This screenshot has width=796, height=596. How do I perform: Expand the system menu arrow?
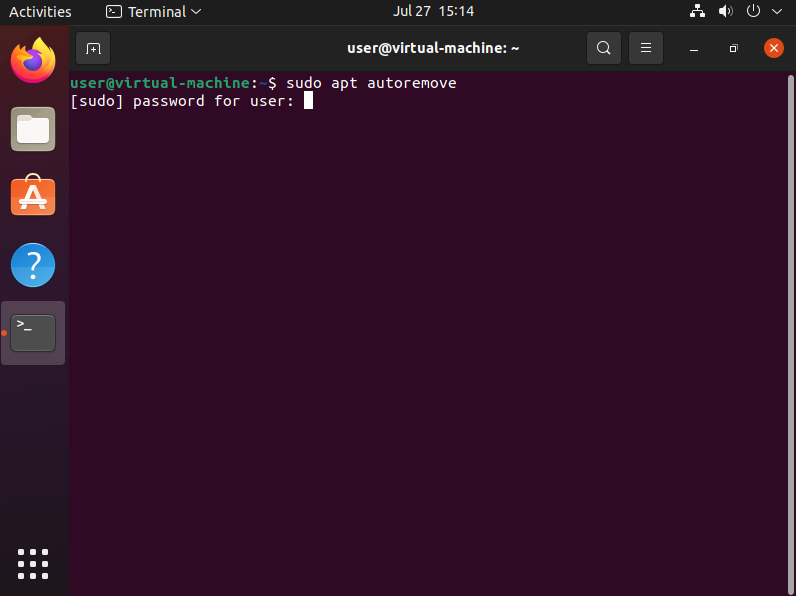click(776, 12)
